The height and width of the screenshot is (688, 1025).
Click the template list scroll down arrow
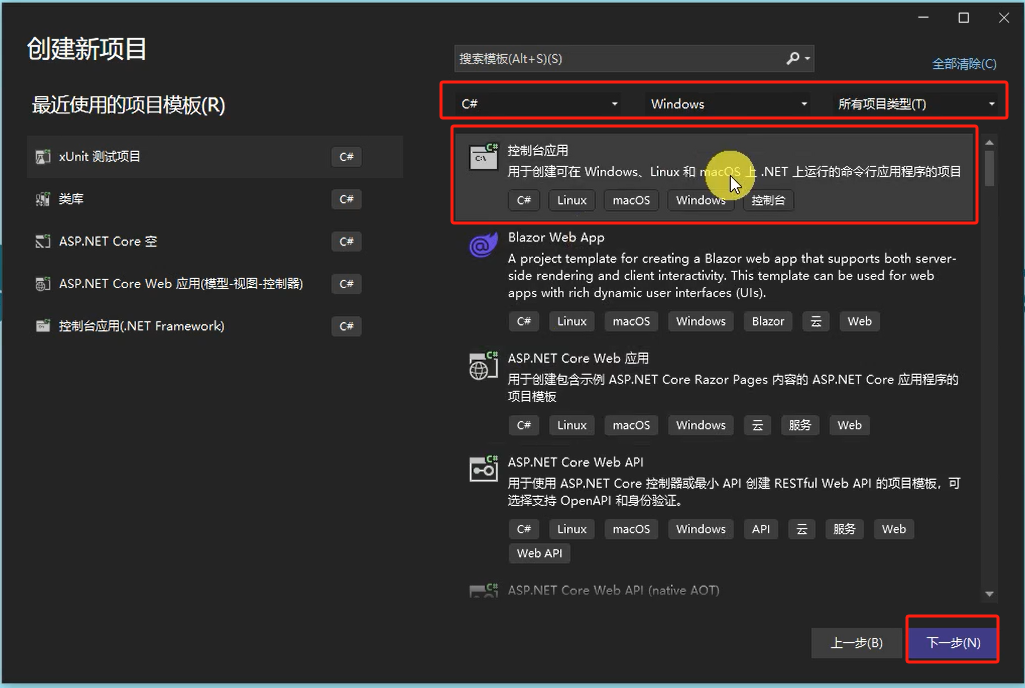pos(989,594)
